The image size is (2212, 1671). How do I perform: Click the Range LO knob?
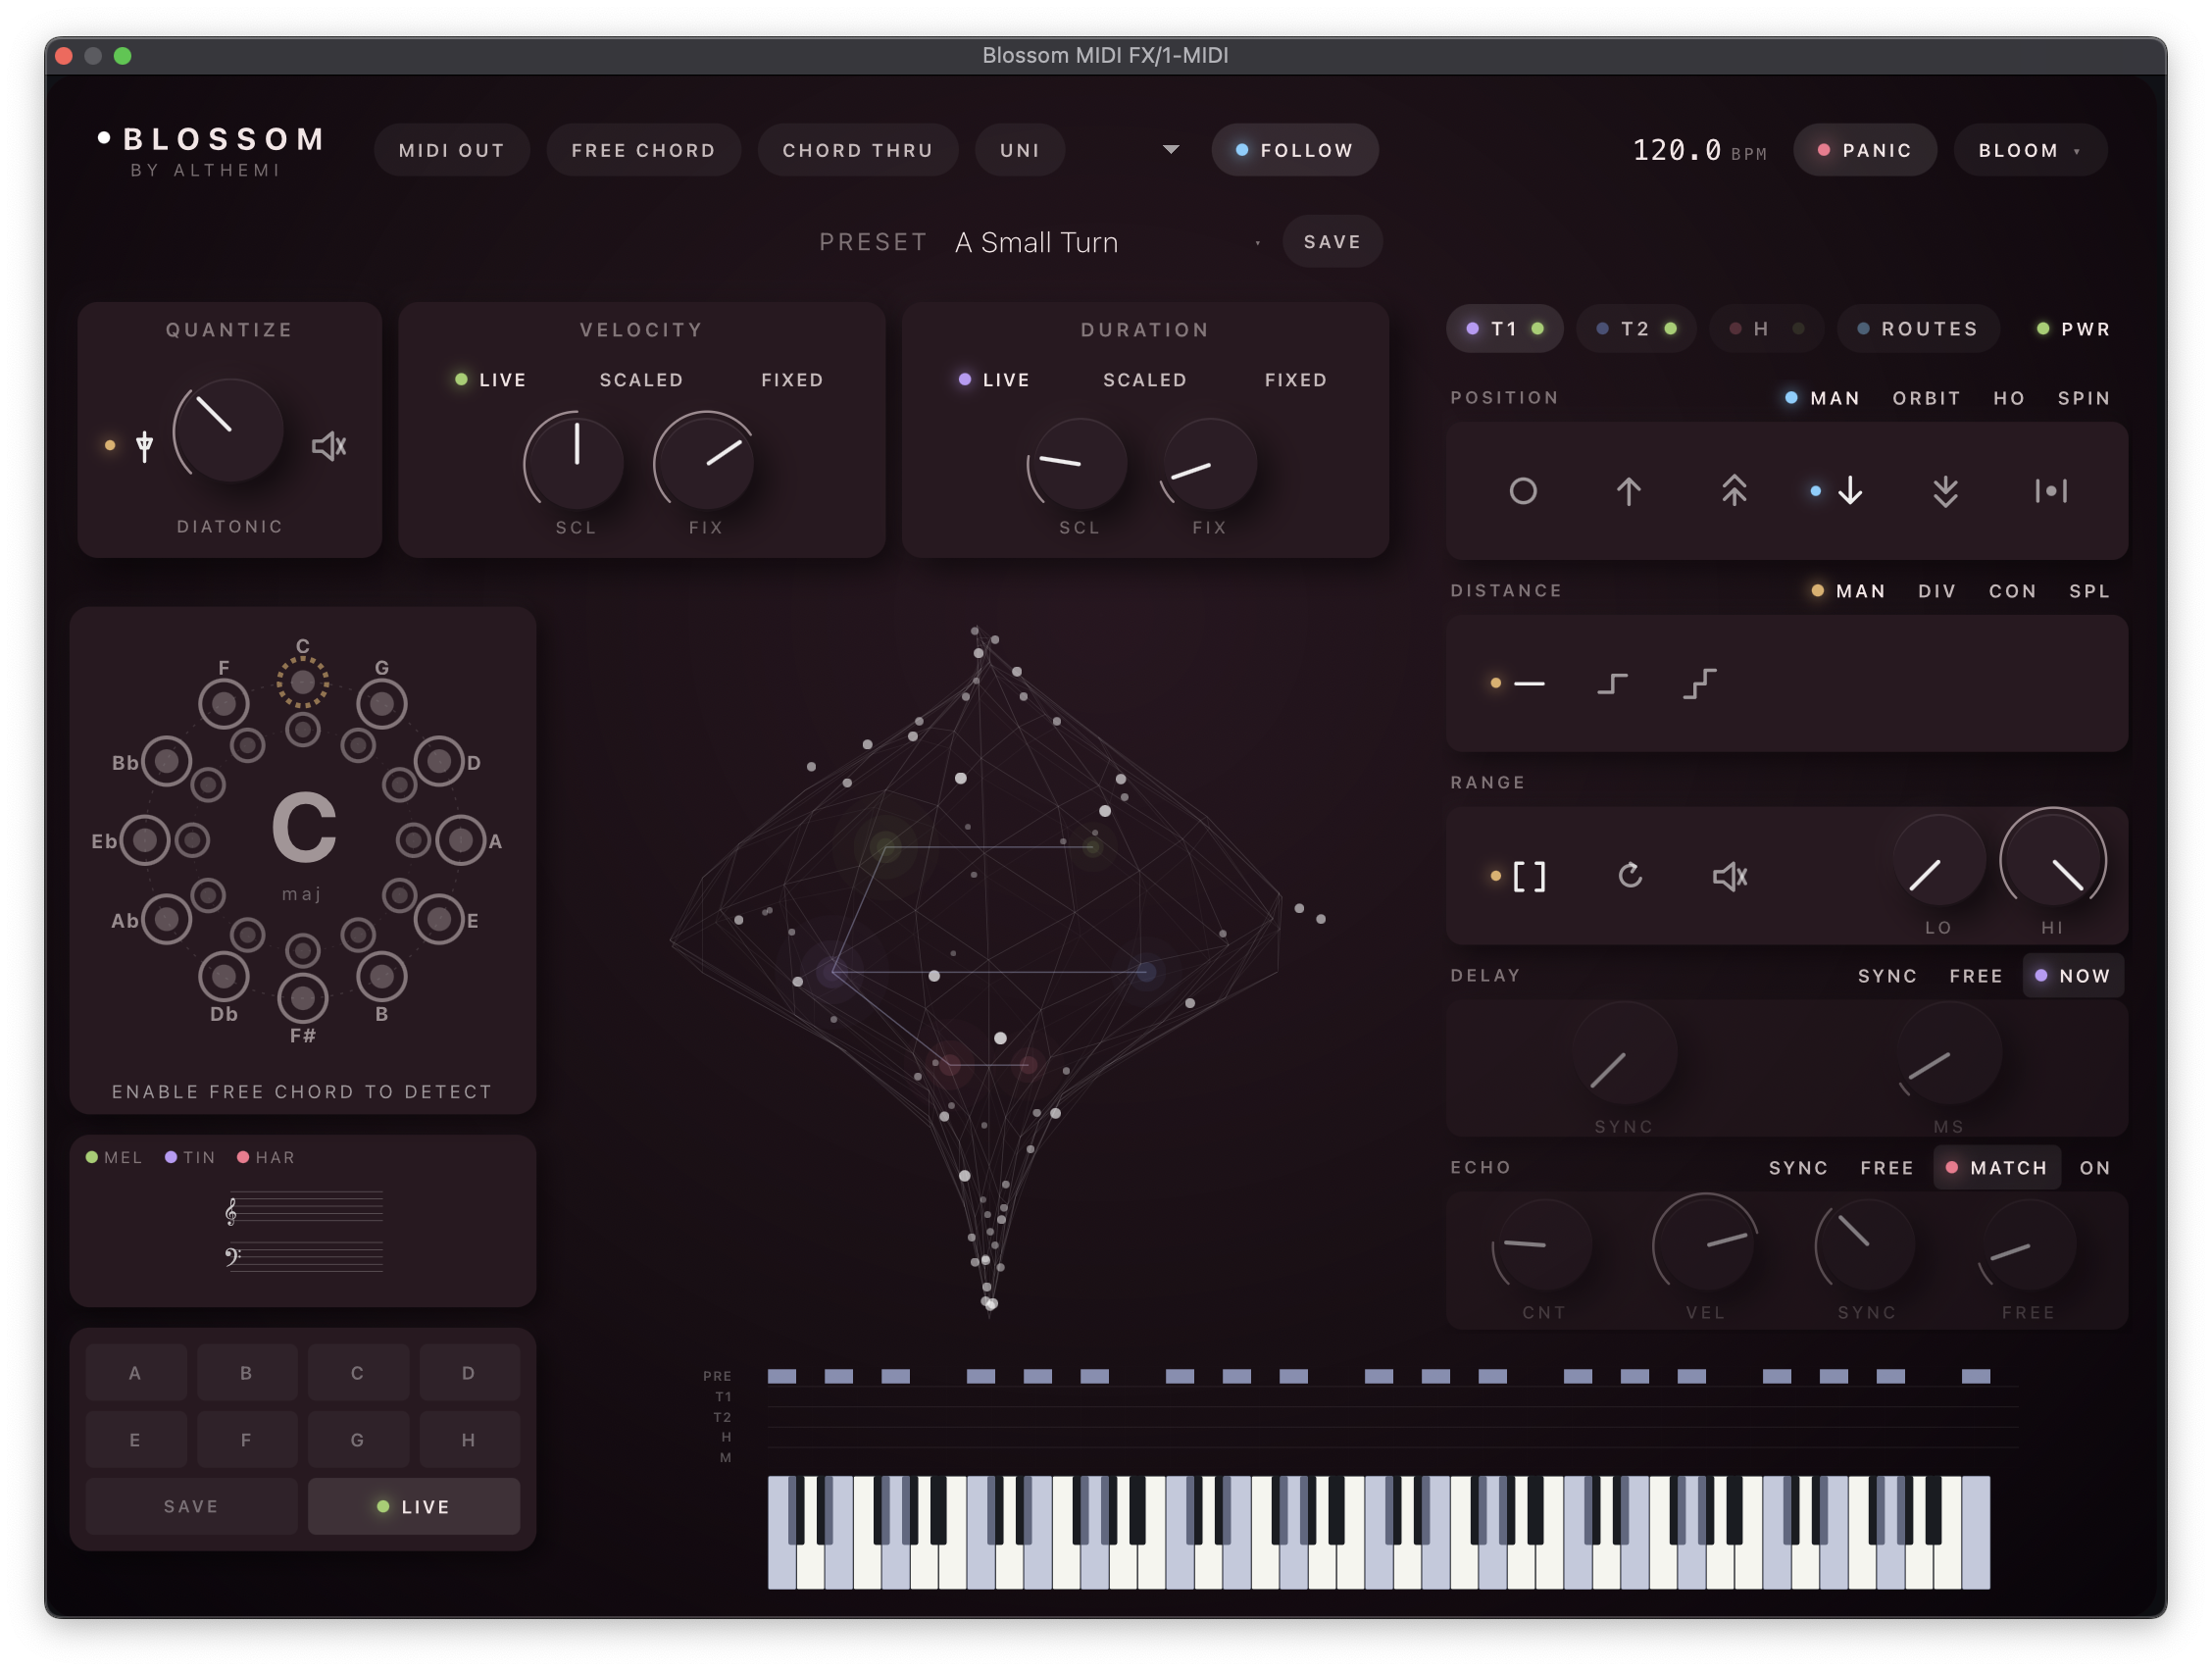click(x=1938, y=862)
